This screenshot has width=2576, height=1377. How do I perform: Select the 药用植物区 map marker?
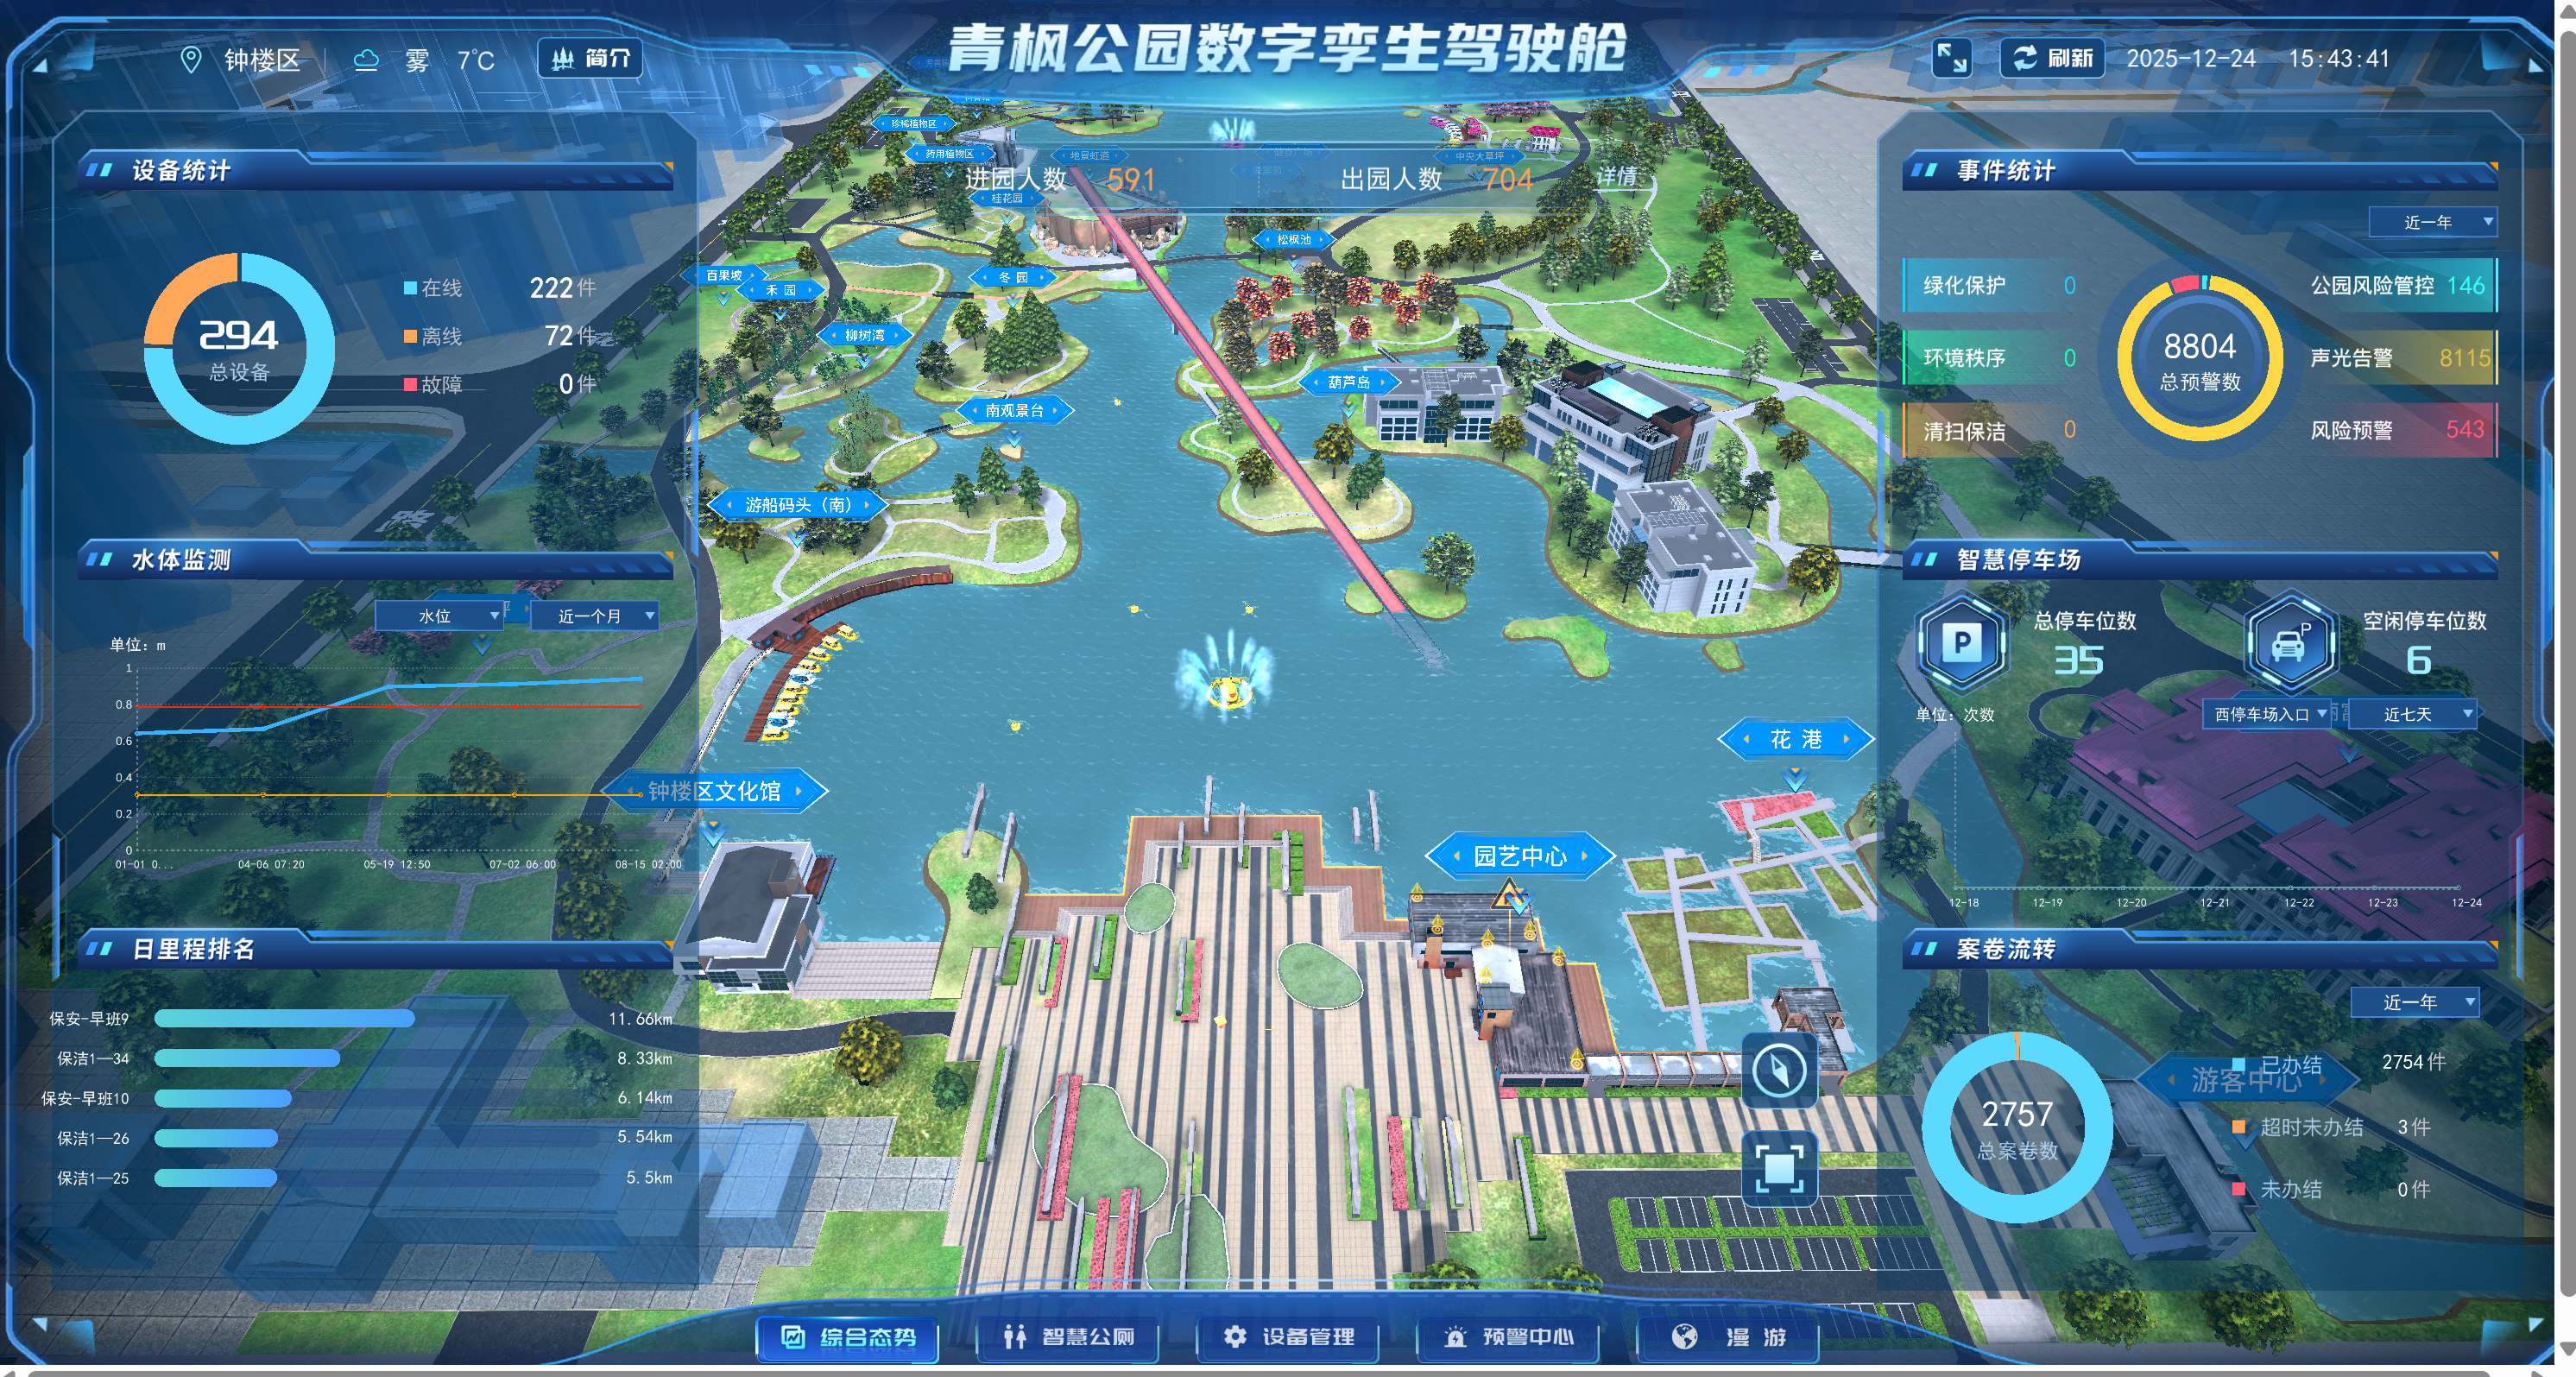(949, 154)
